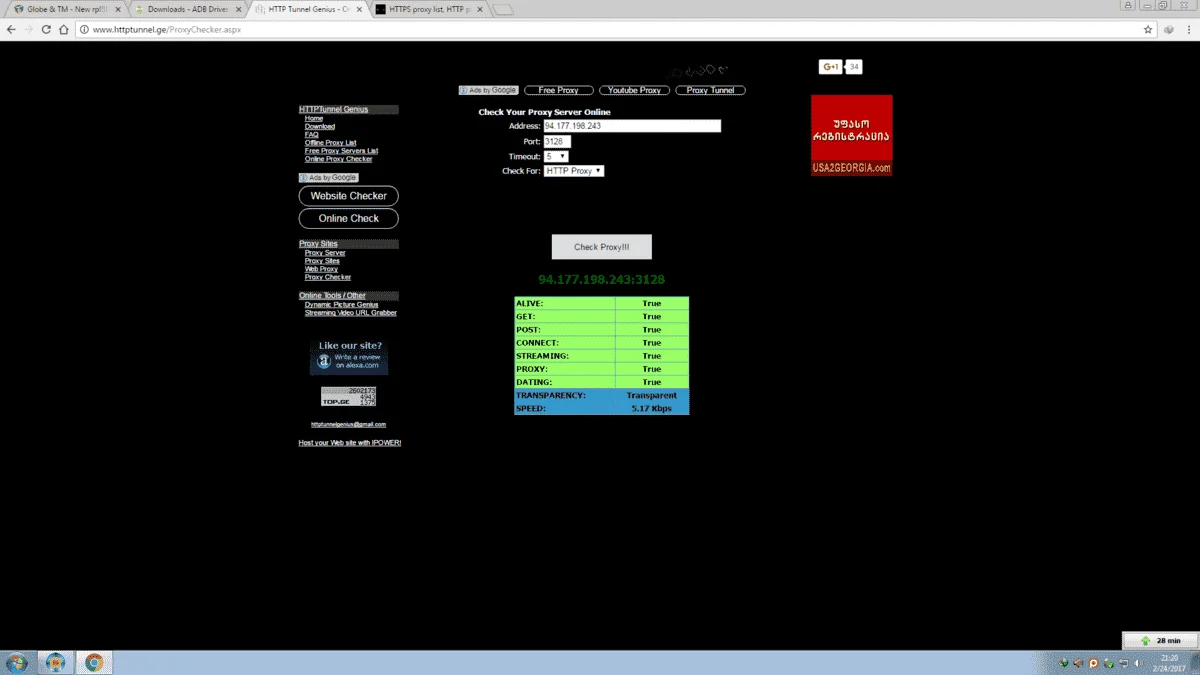Click the Free Proxy button
Screen dimensions: 1200x675
559,90
